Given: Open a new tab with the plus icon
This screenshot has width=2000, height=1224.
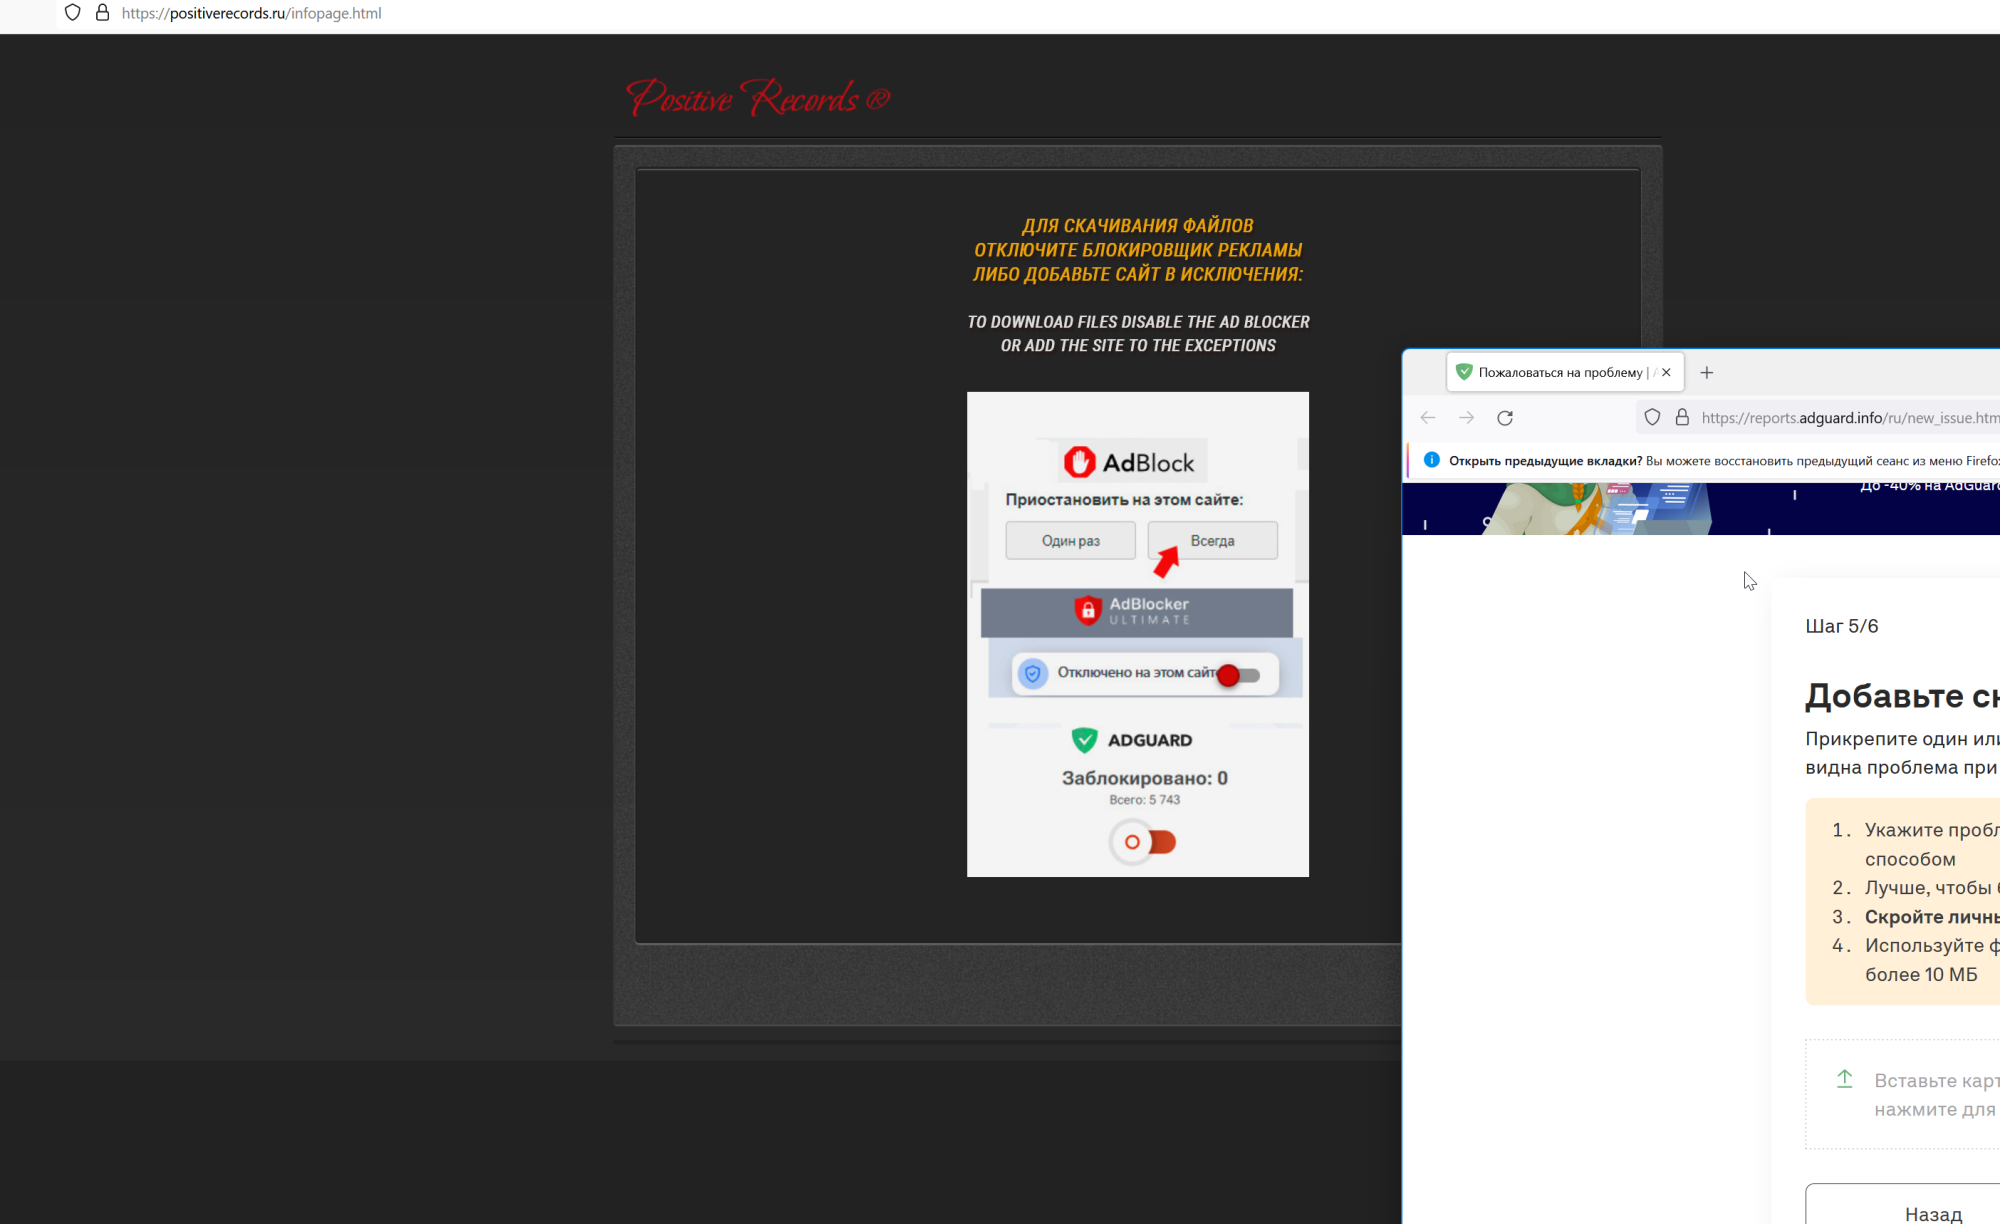Looking at the screenshot, I should (x=1706, y=372).
